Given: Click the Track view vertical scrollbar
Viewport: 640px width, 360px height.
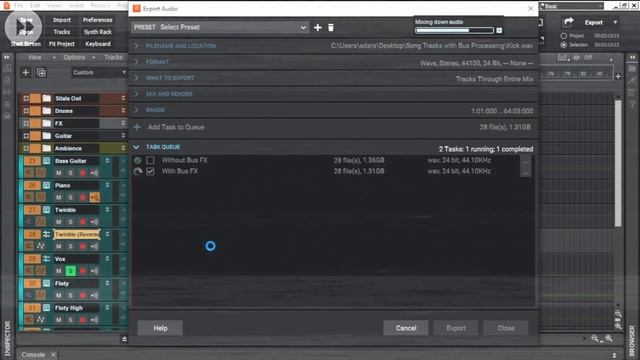Looking at the screenshot, I should (x=618, y=163).
